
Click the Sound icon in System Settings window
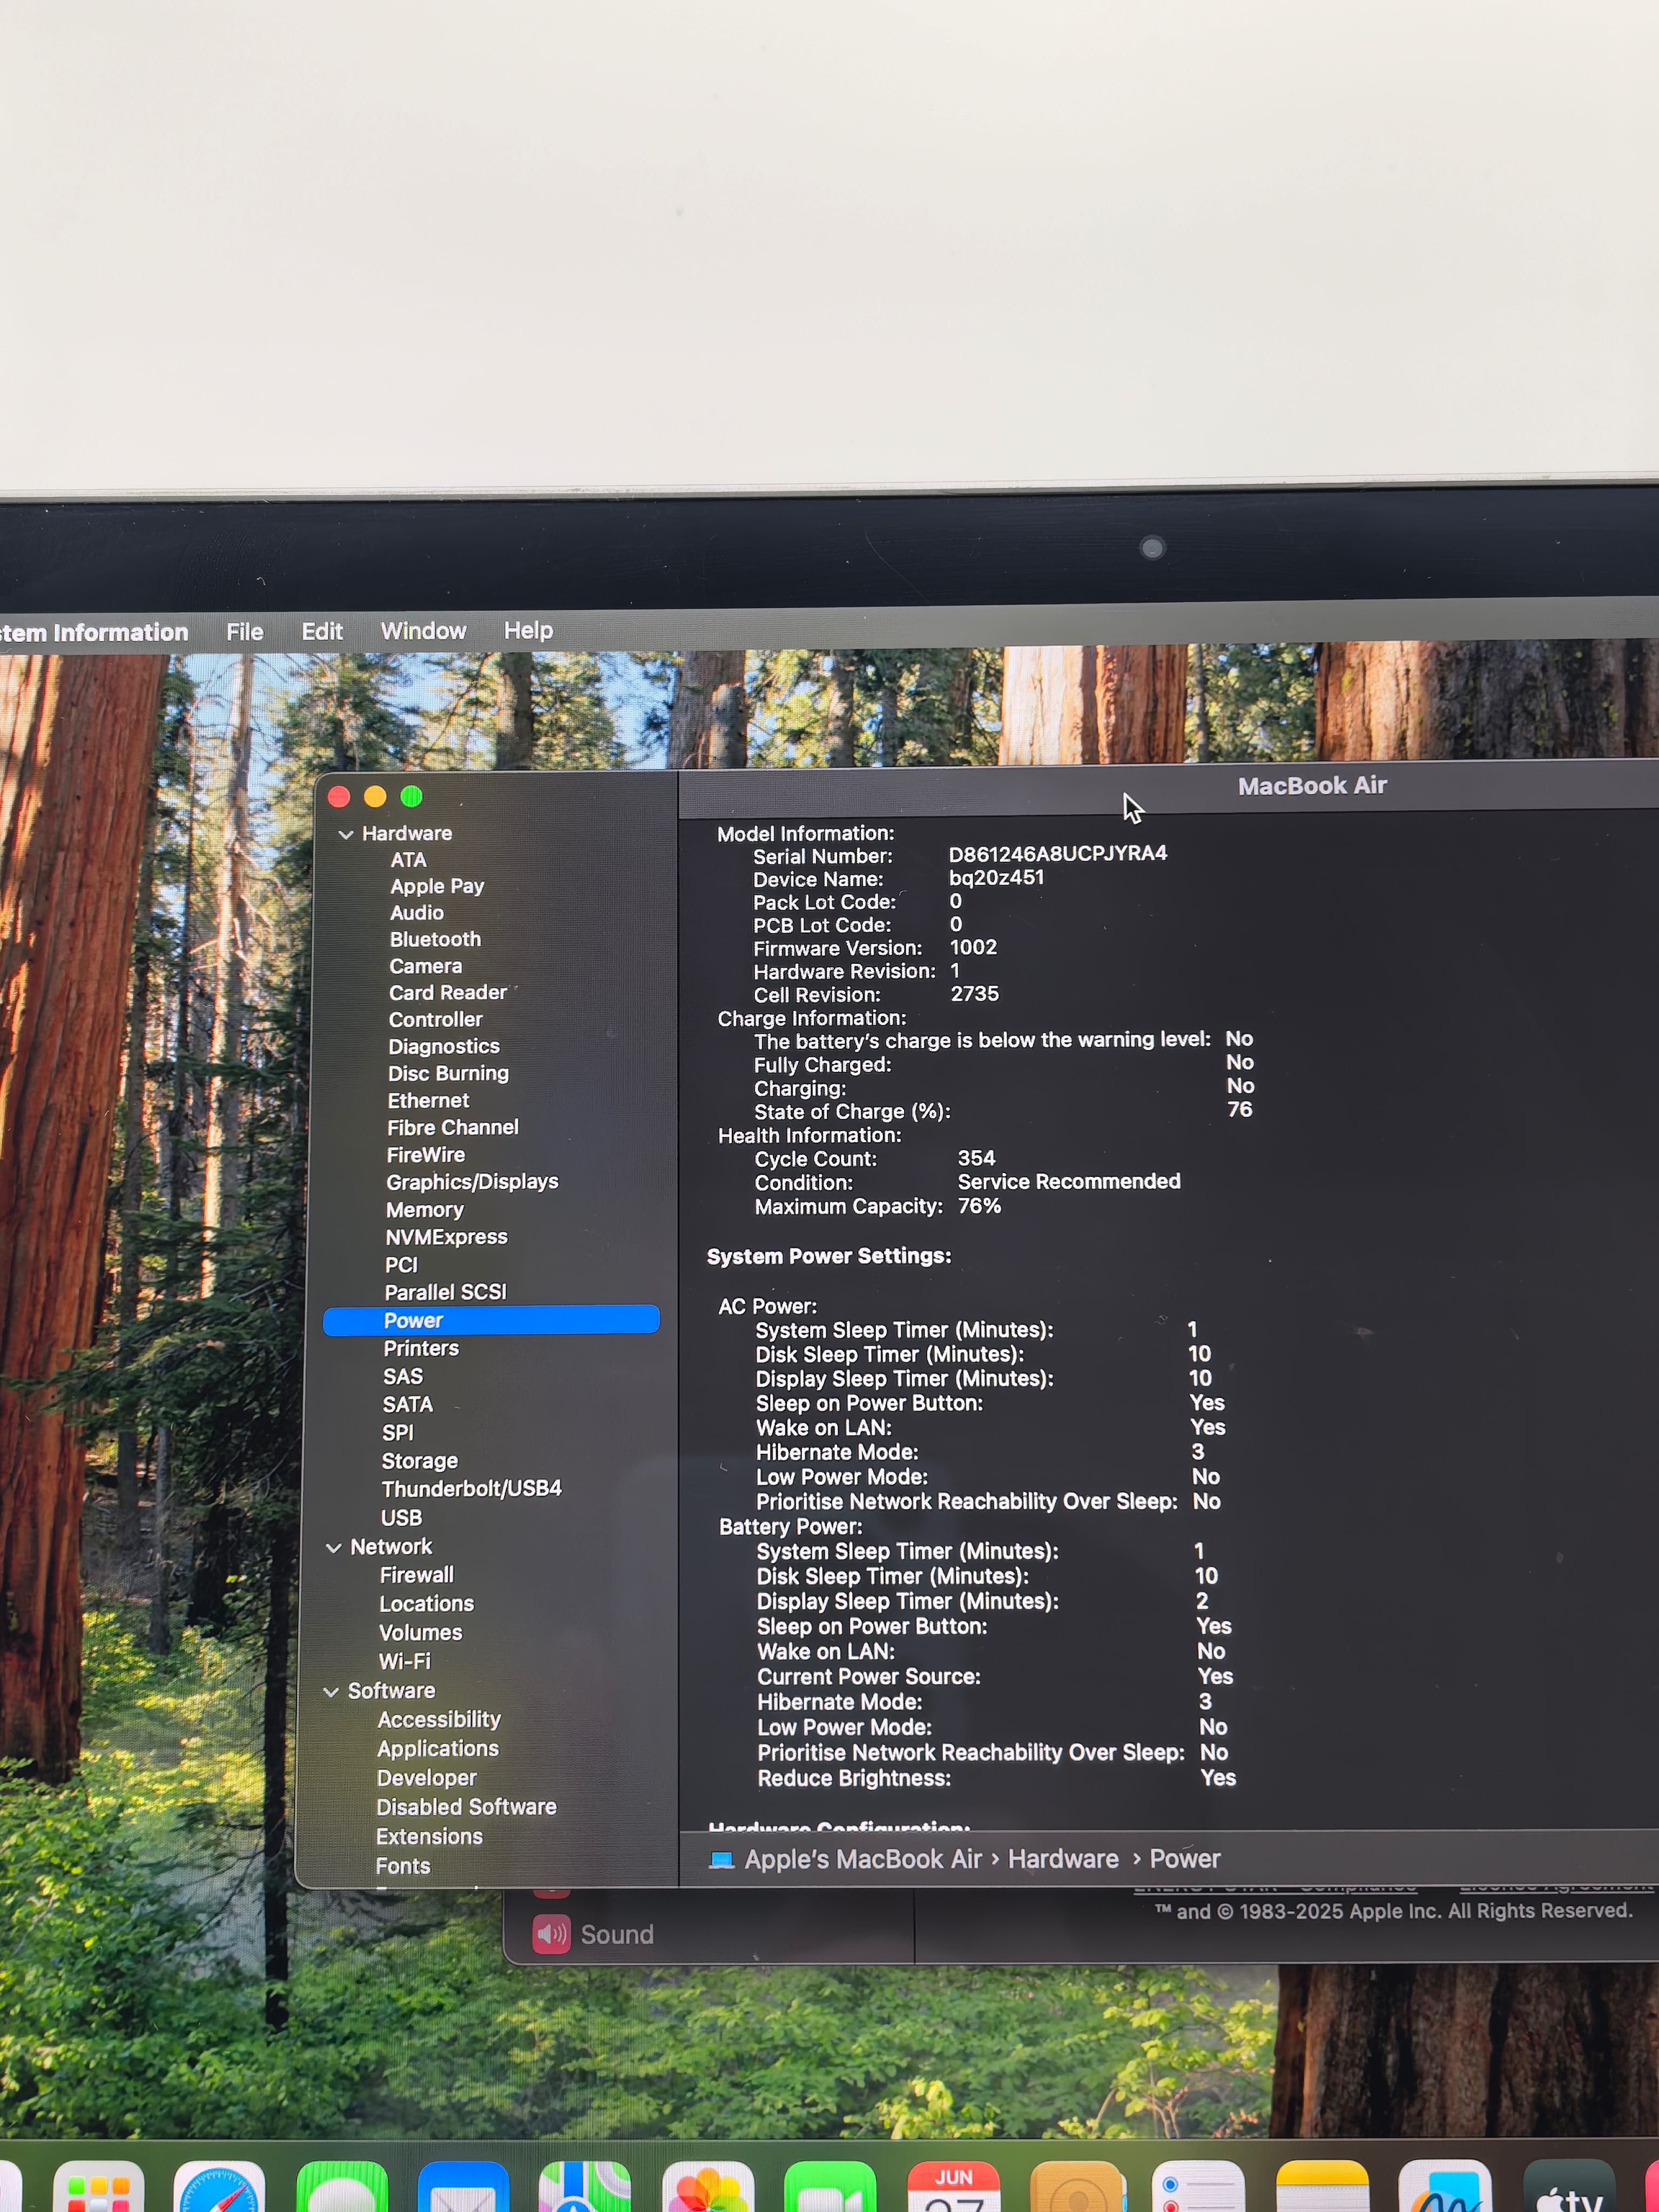coord(551,1934)
